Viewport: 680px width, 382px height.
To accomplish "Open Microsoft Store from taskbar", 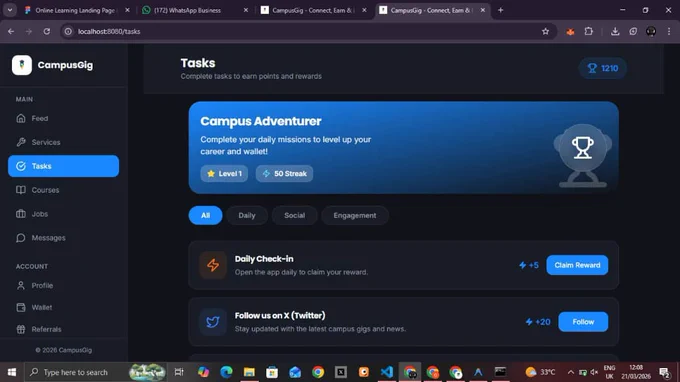I will (x=272, y=372).
